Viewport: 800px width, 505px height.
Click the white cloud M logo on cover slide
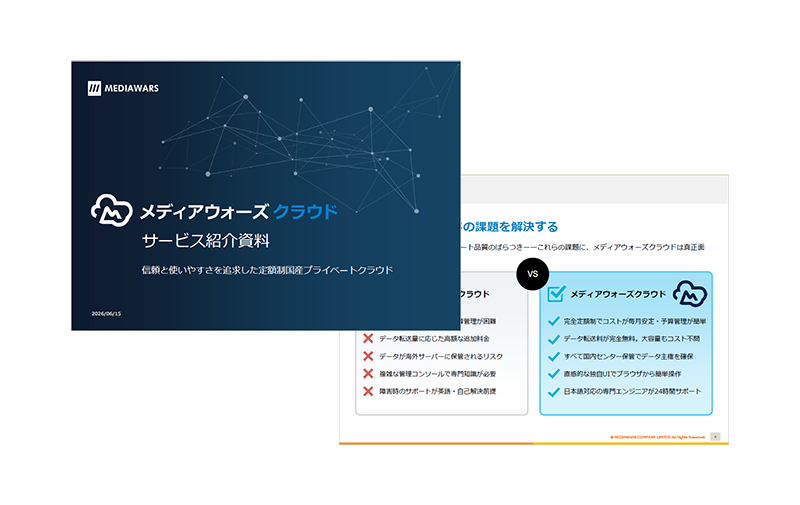point(112,210)
